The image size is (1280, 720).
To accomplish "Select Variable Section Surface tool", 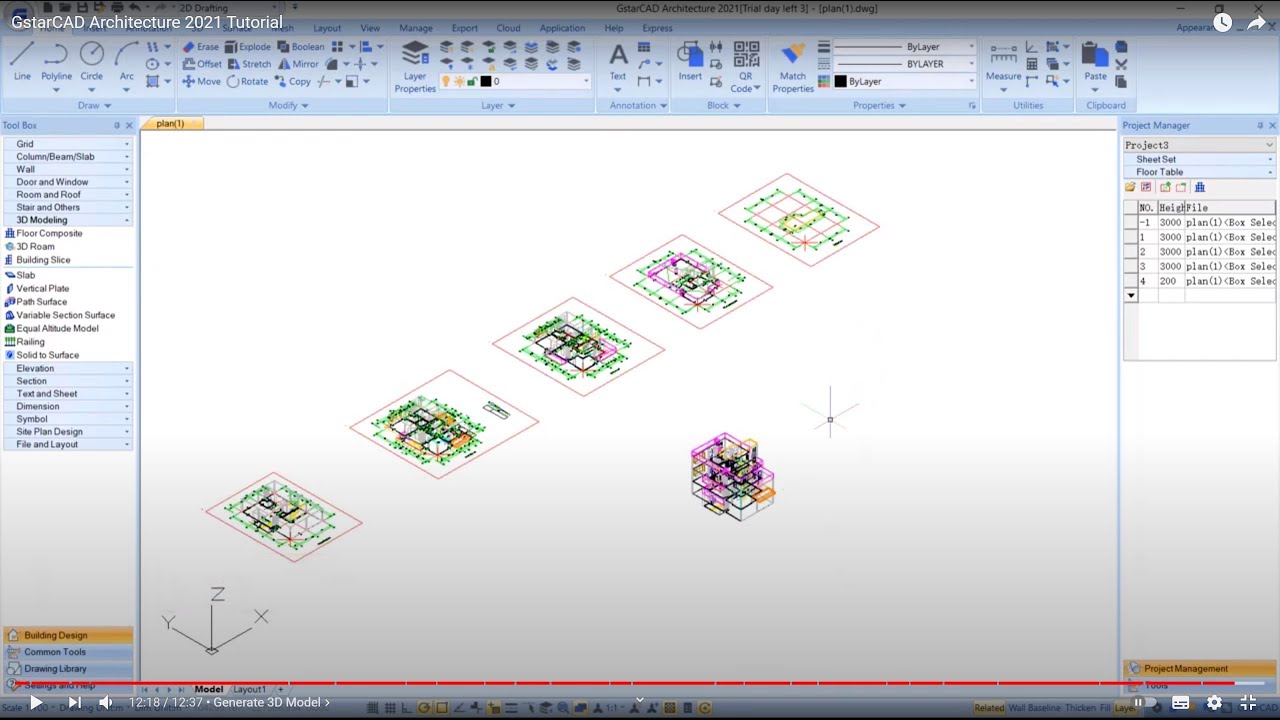I will [x=60, y=315].
